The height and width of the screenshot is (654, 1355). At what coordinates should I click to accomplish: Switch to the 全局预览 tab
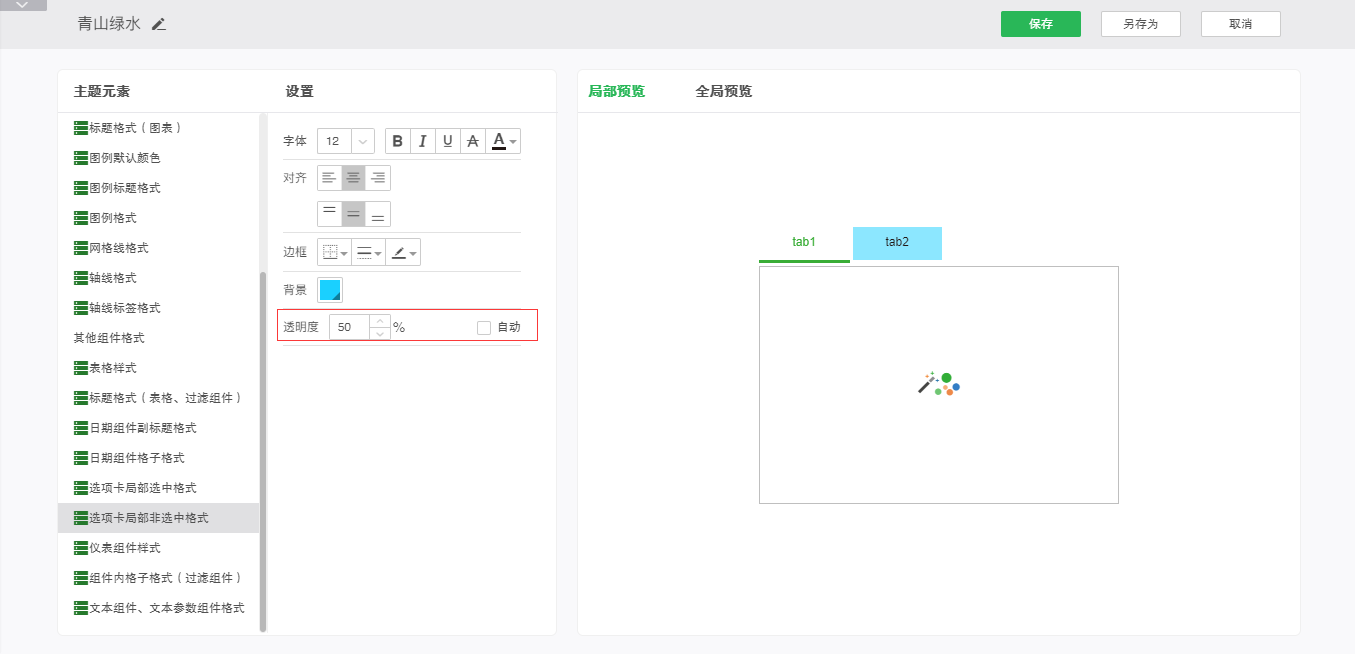(x=723, y=91)
